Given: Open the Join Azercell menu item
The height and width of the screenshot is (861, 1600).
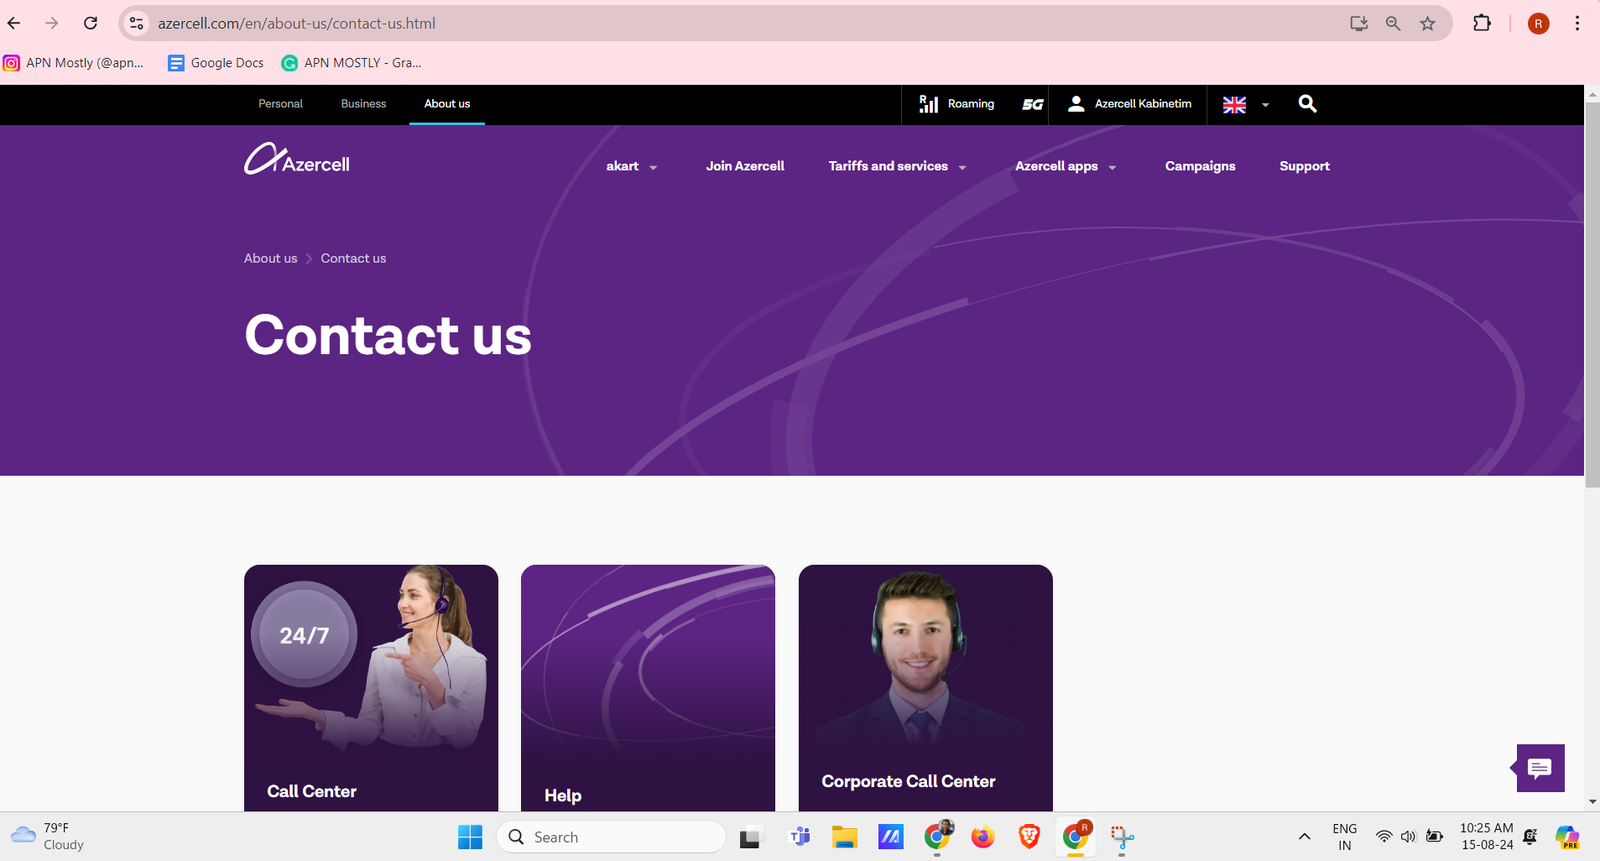Looking at the screenshot, I should coord(745,166).
